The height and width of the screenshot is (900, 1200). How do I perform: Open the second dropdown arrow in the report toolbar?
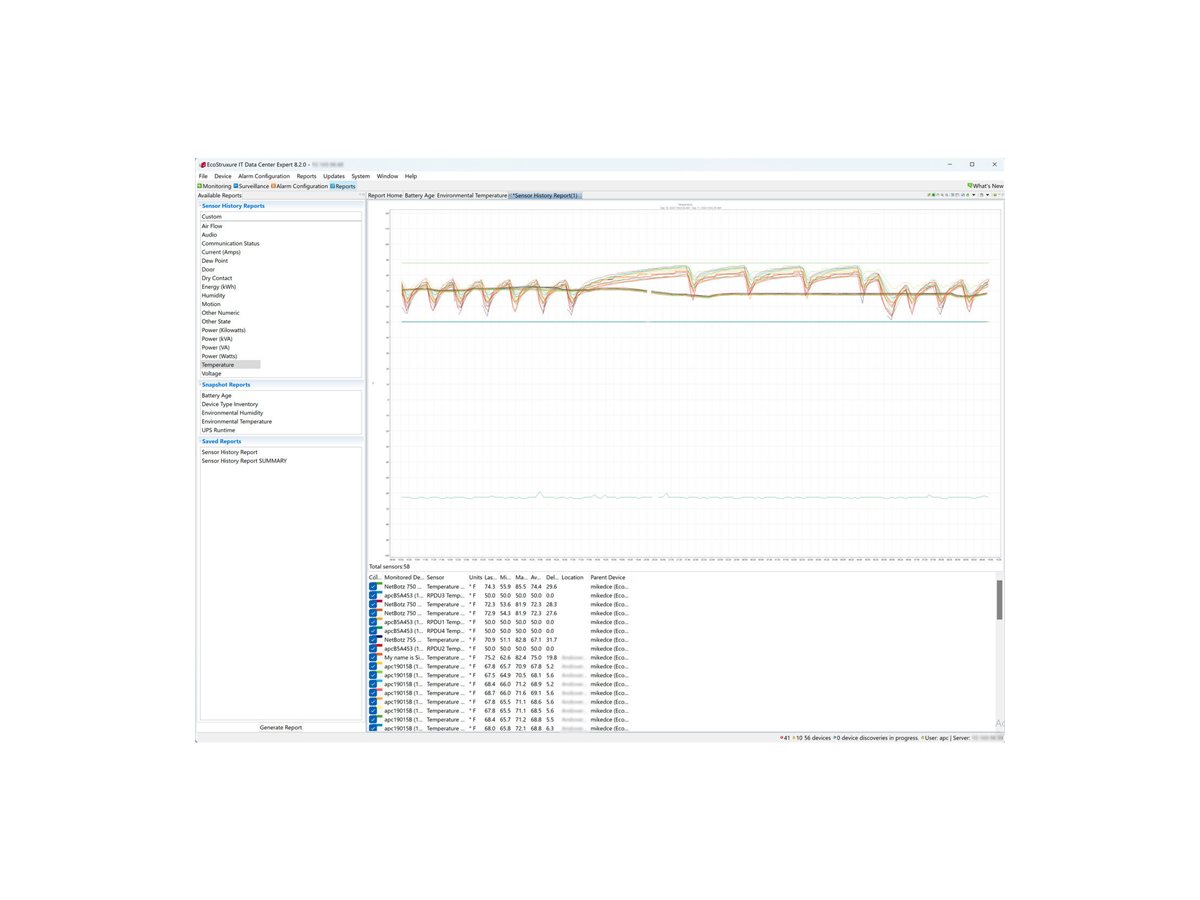click(988, 195)
